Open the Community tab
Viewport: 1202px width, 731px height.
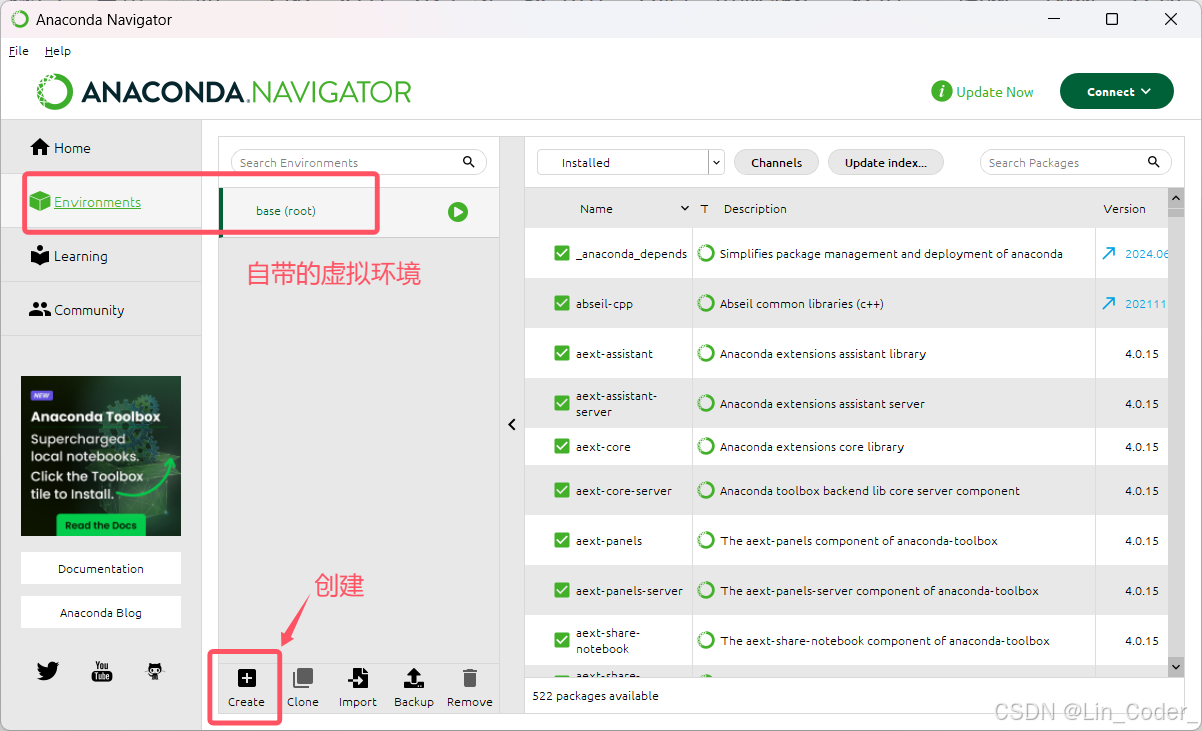102,310
